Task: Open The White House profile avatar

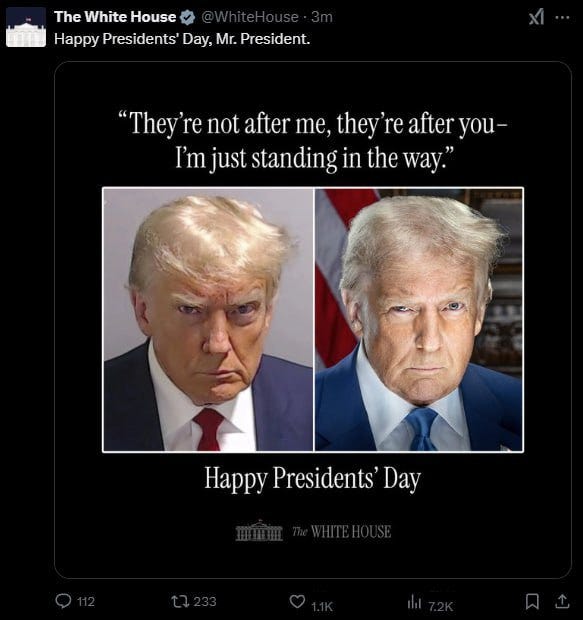Action: pos(26,27)
